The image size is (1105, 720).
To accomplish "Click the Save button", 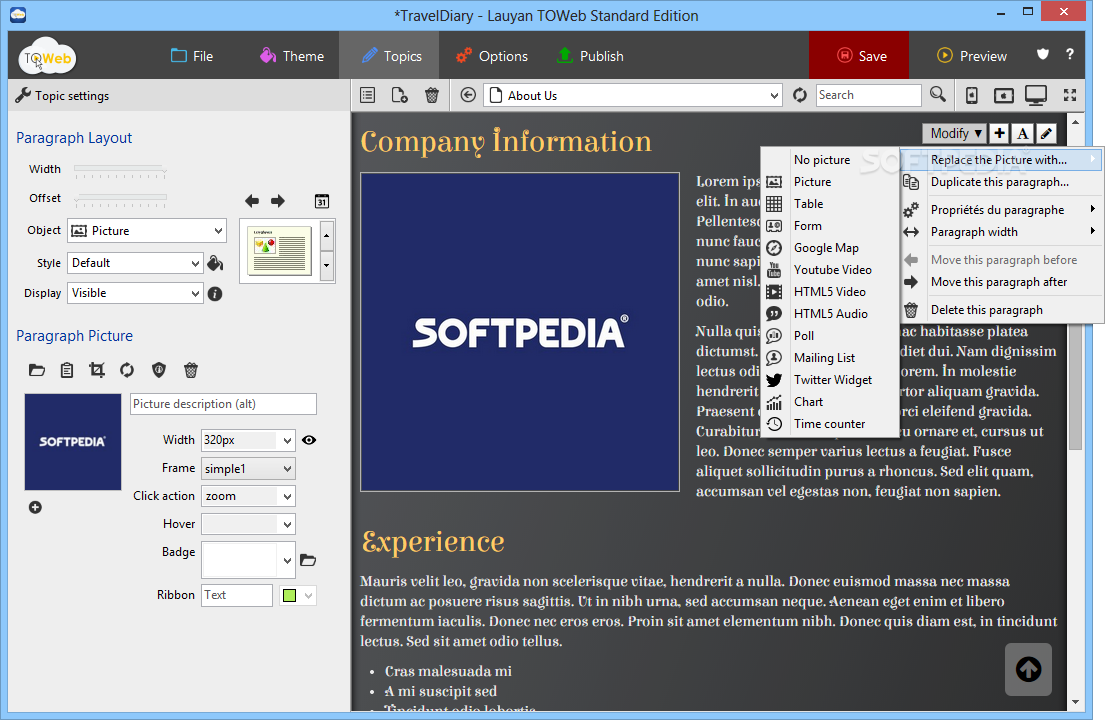I will pos(859,56).
